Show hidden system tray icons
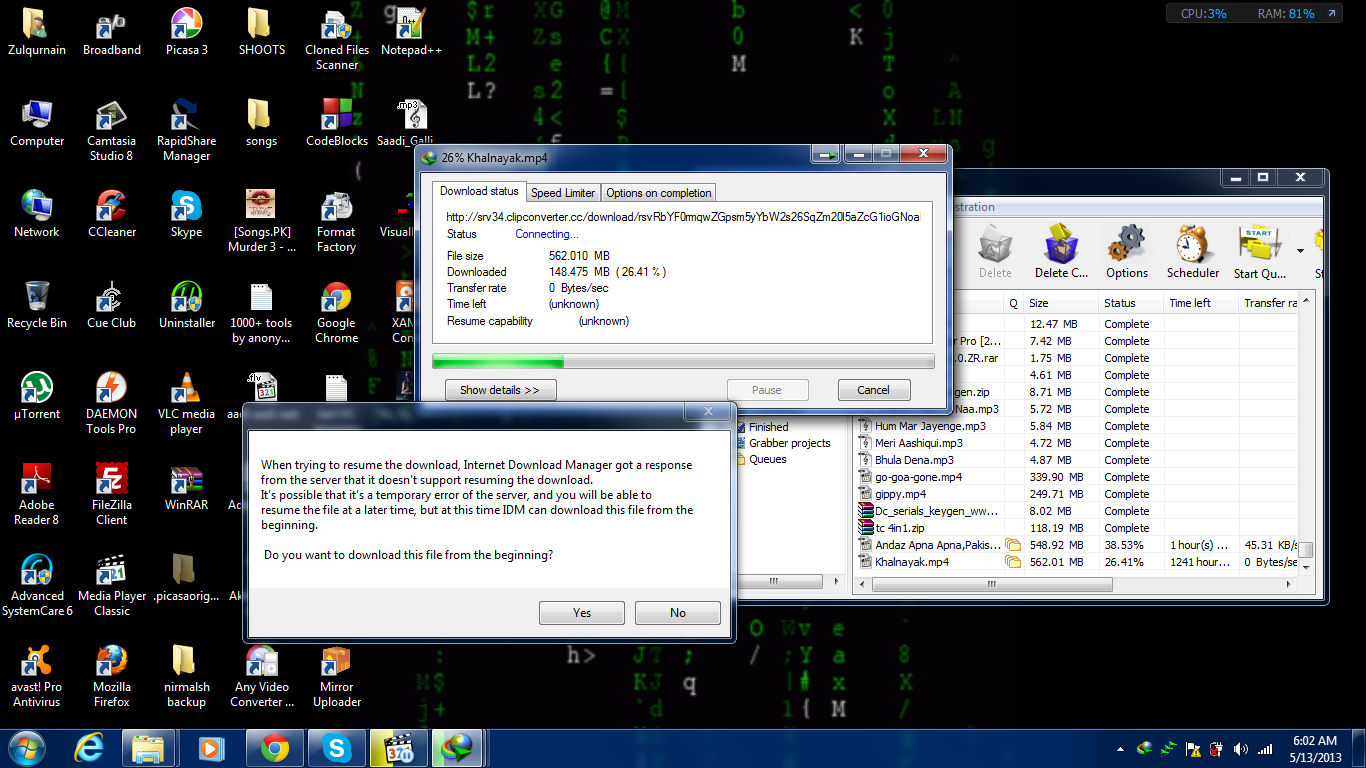 point(1120,748)
